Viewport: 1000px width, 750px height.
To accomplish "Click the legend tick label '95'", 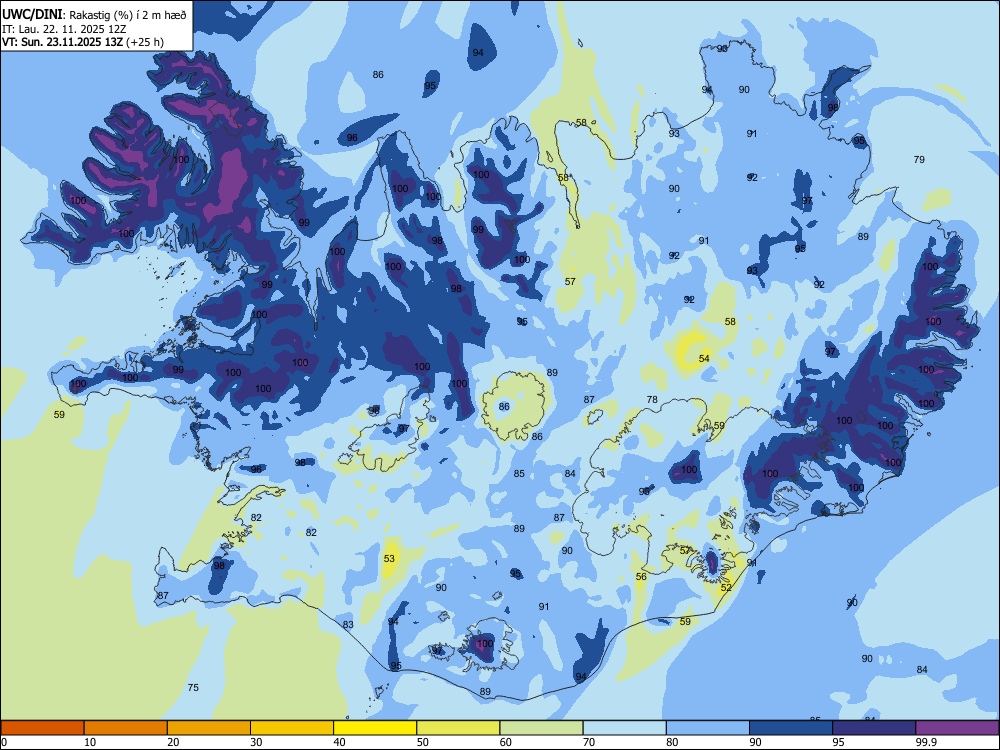I will coord(839,742).
